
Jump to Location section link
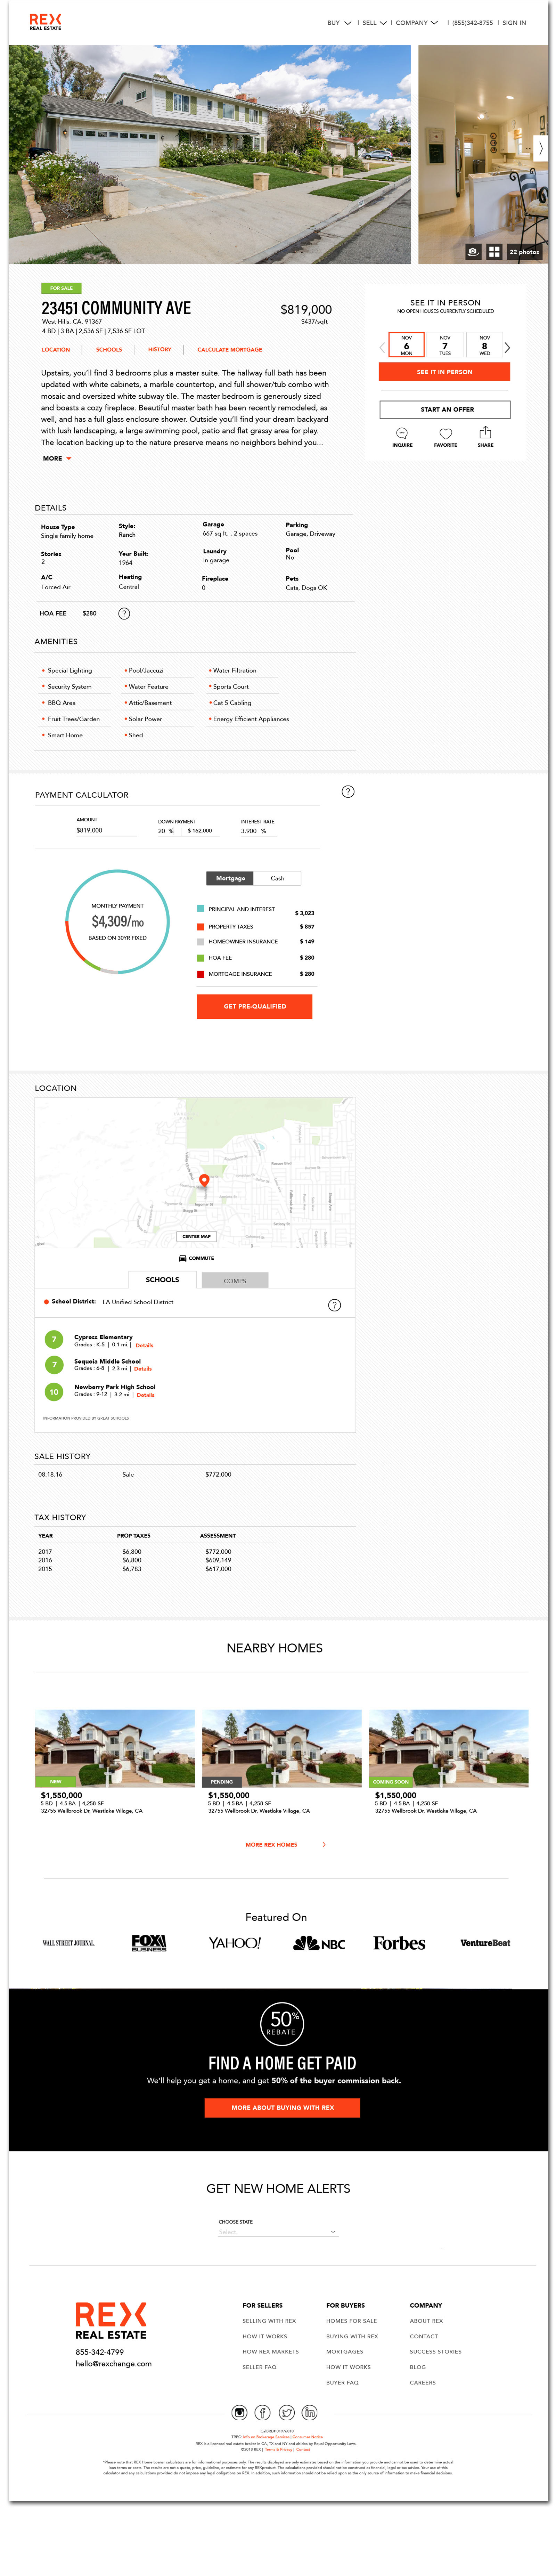point(56,350)
